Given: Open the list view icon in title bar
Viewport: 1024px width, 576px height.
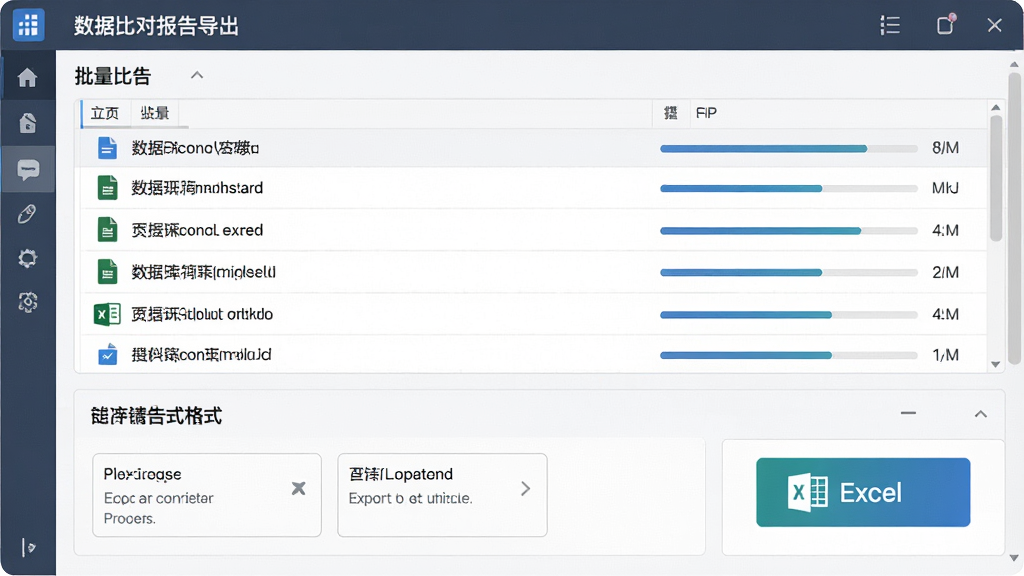Looking at the screenshot, I should 889,25.
